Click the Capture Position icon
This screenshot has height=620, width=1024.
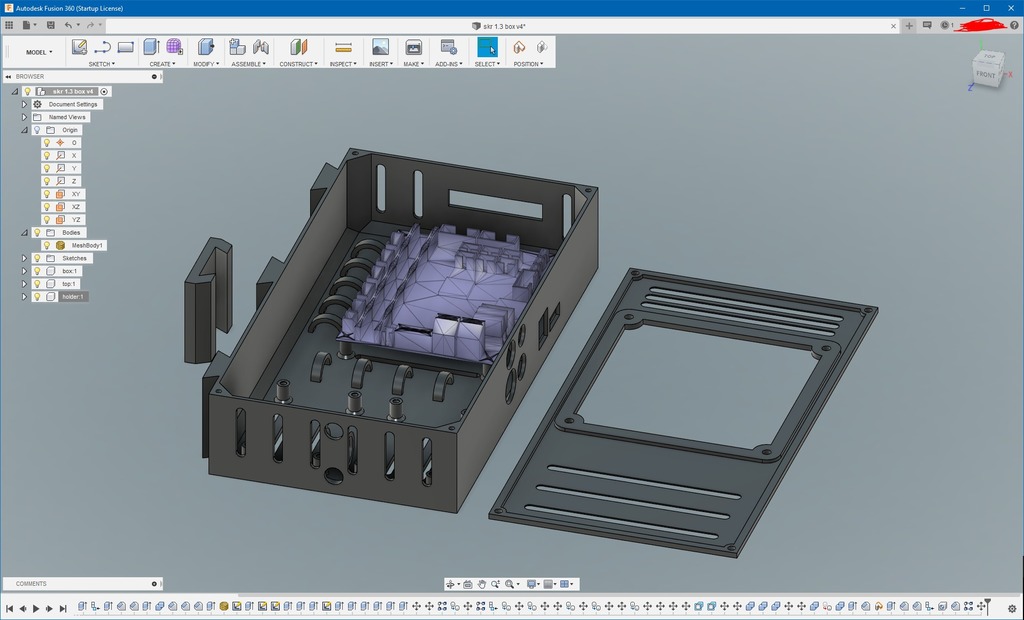519,47
